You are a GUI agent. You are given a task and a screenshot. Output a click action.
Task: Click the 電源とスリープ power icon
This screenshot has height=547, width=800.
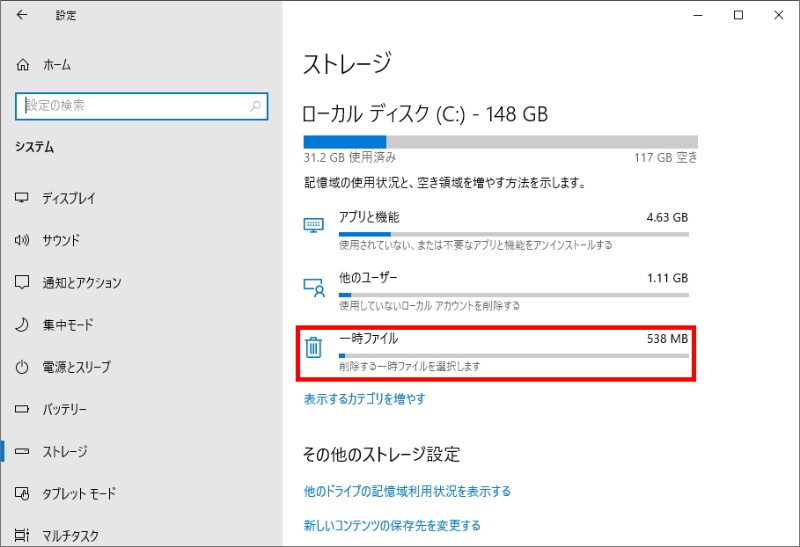click(x=21, y=367)
